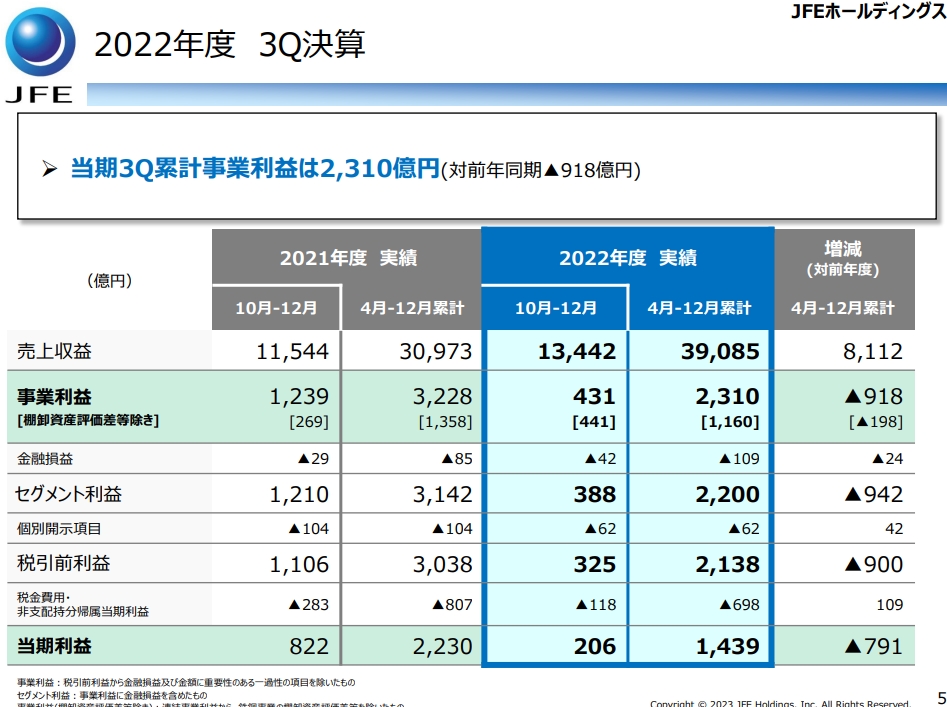The width and height of the screenshot is (947, 707).
Task: Click the JFEホールディングス label top right
Action: pyautogui.click(x=866, y=10)
